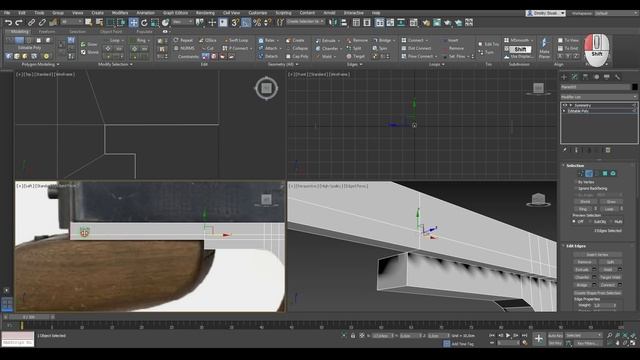Select the Unlink Selection tool
Viewport: 640px width, 360px height.
[x=42, y=22]
